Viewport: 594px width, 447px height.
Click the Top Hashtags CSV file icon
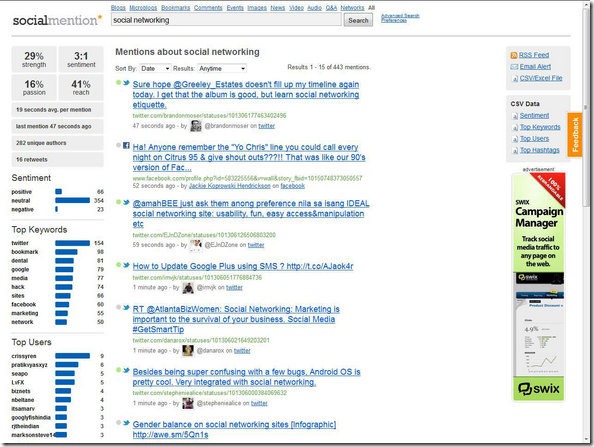(x=515, y=150)
